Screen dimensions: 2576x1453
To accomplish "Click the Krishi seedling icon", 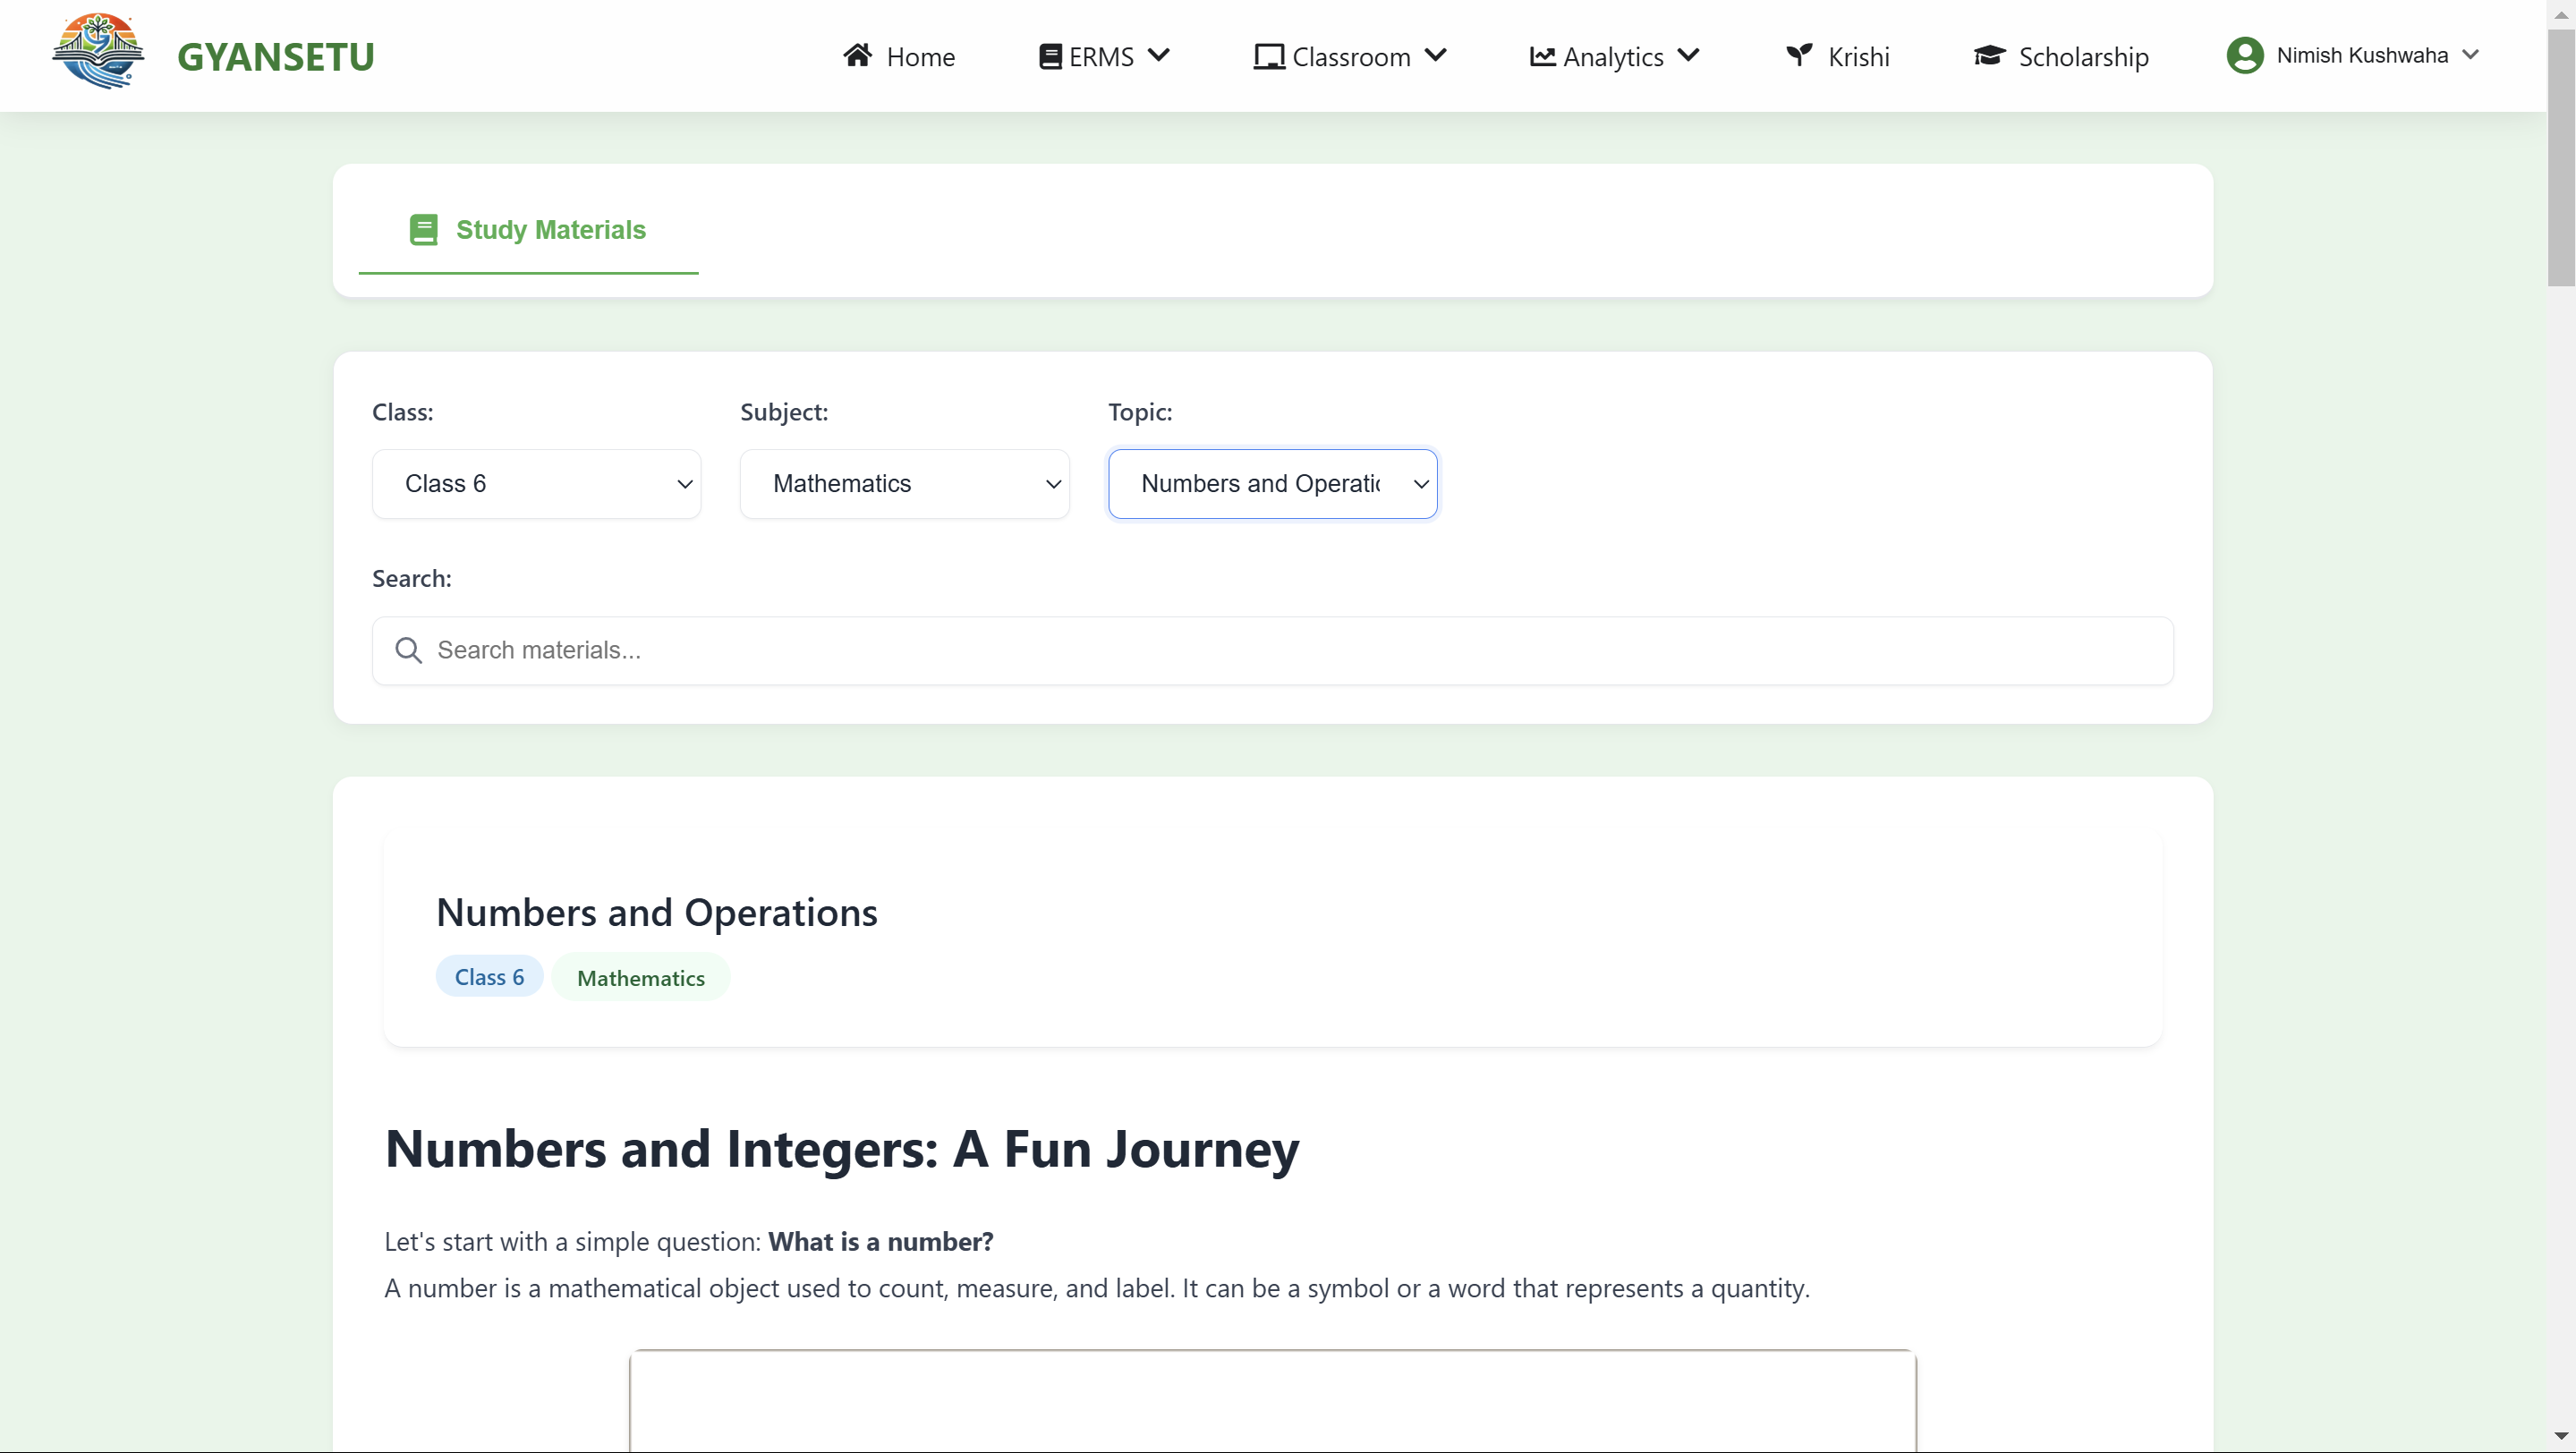I will pos(1799,55).
